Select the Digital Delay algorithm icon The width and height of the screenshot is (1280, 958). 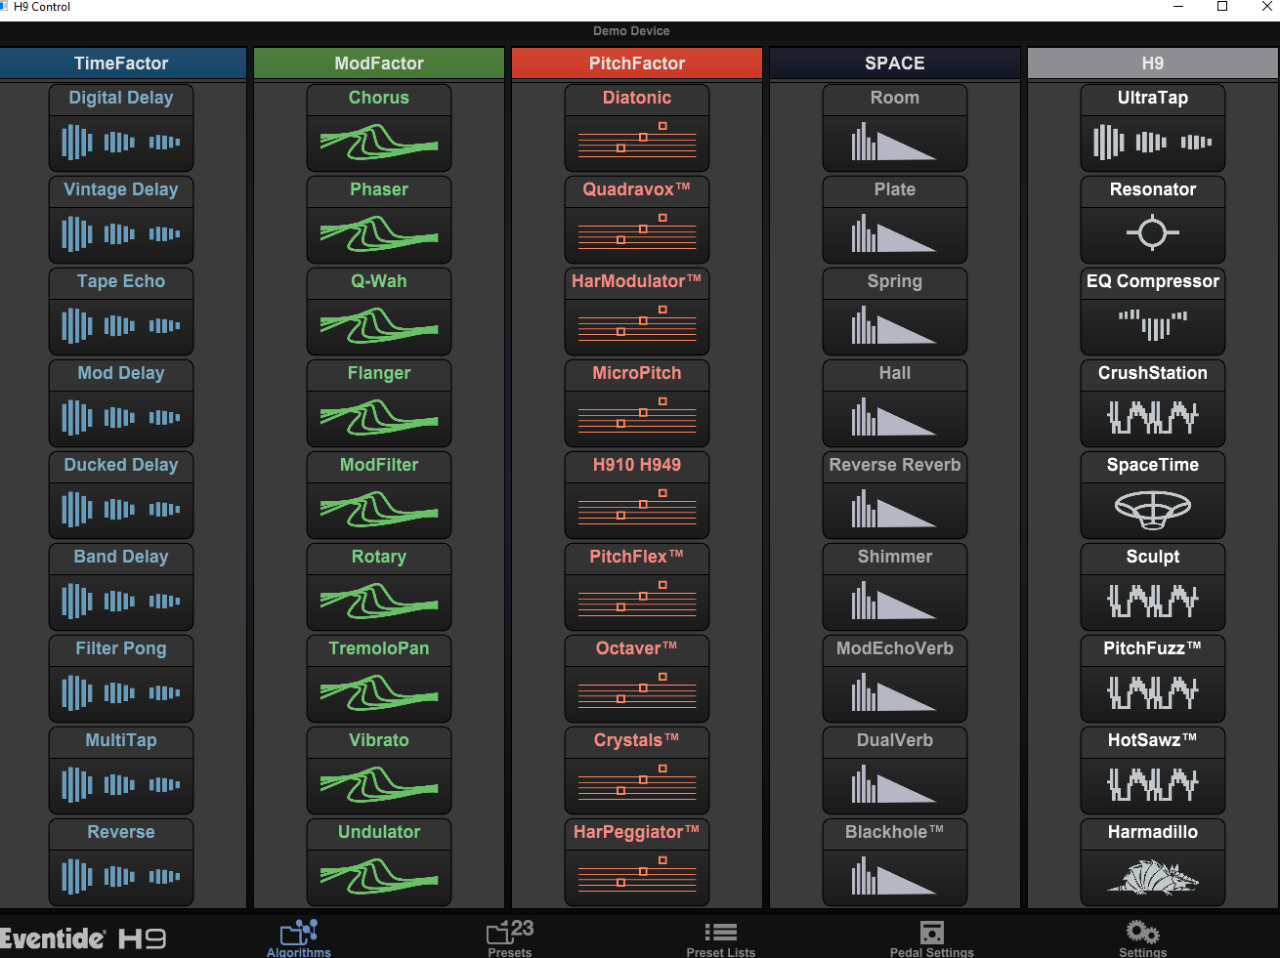[x=121, y=142]
